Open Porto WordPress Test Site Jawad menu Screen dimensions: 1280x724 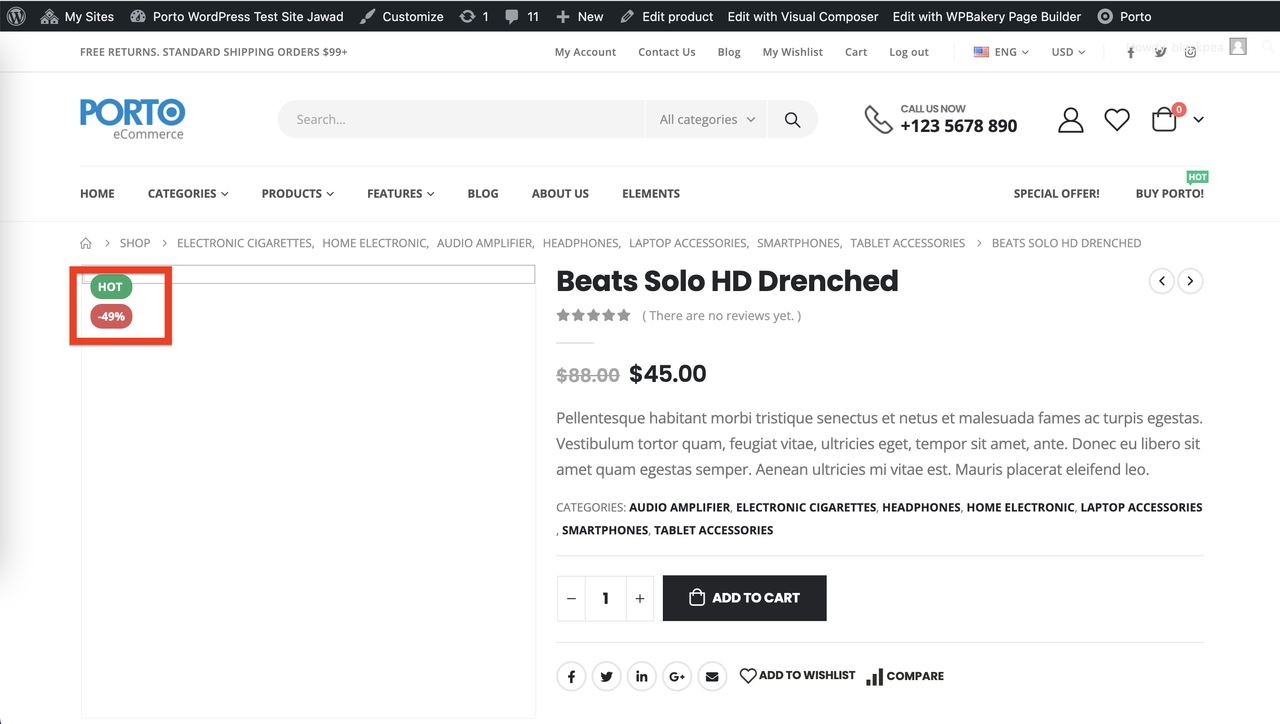[x=236, y=16]
